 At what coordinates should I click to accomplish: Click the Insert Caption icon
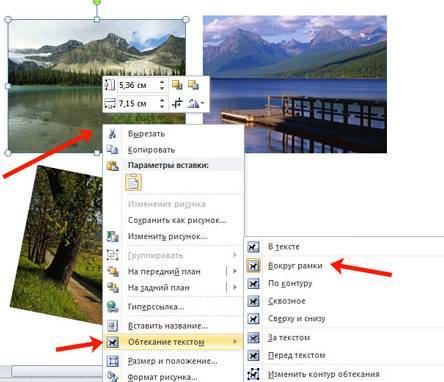[112, 325]
